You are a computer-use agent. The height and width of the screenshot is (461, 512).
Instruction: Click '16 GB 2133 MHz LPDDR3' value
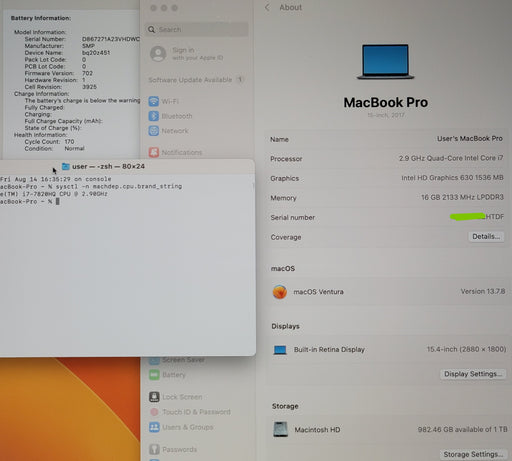tap(462, 197)
